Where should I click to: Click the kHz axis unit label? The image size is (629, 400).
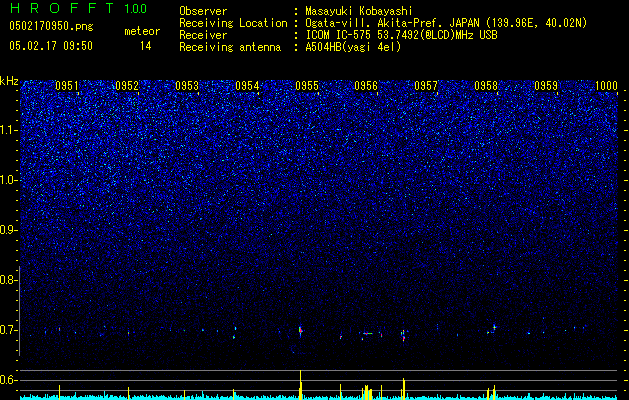pyautogui.click(x=9, y=81)
